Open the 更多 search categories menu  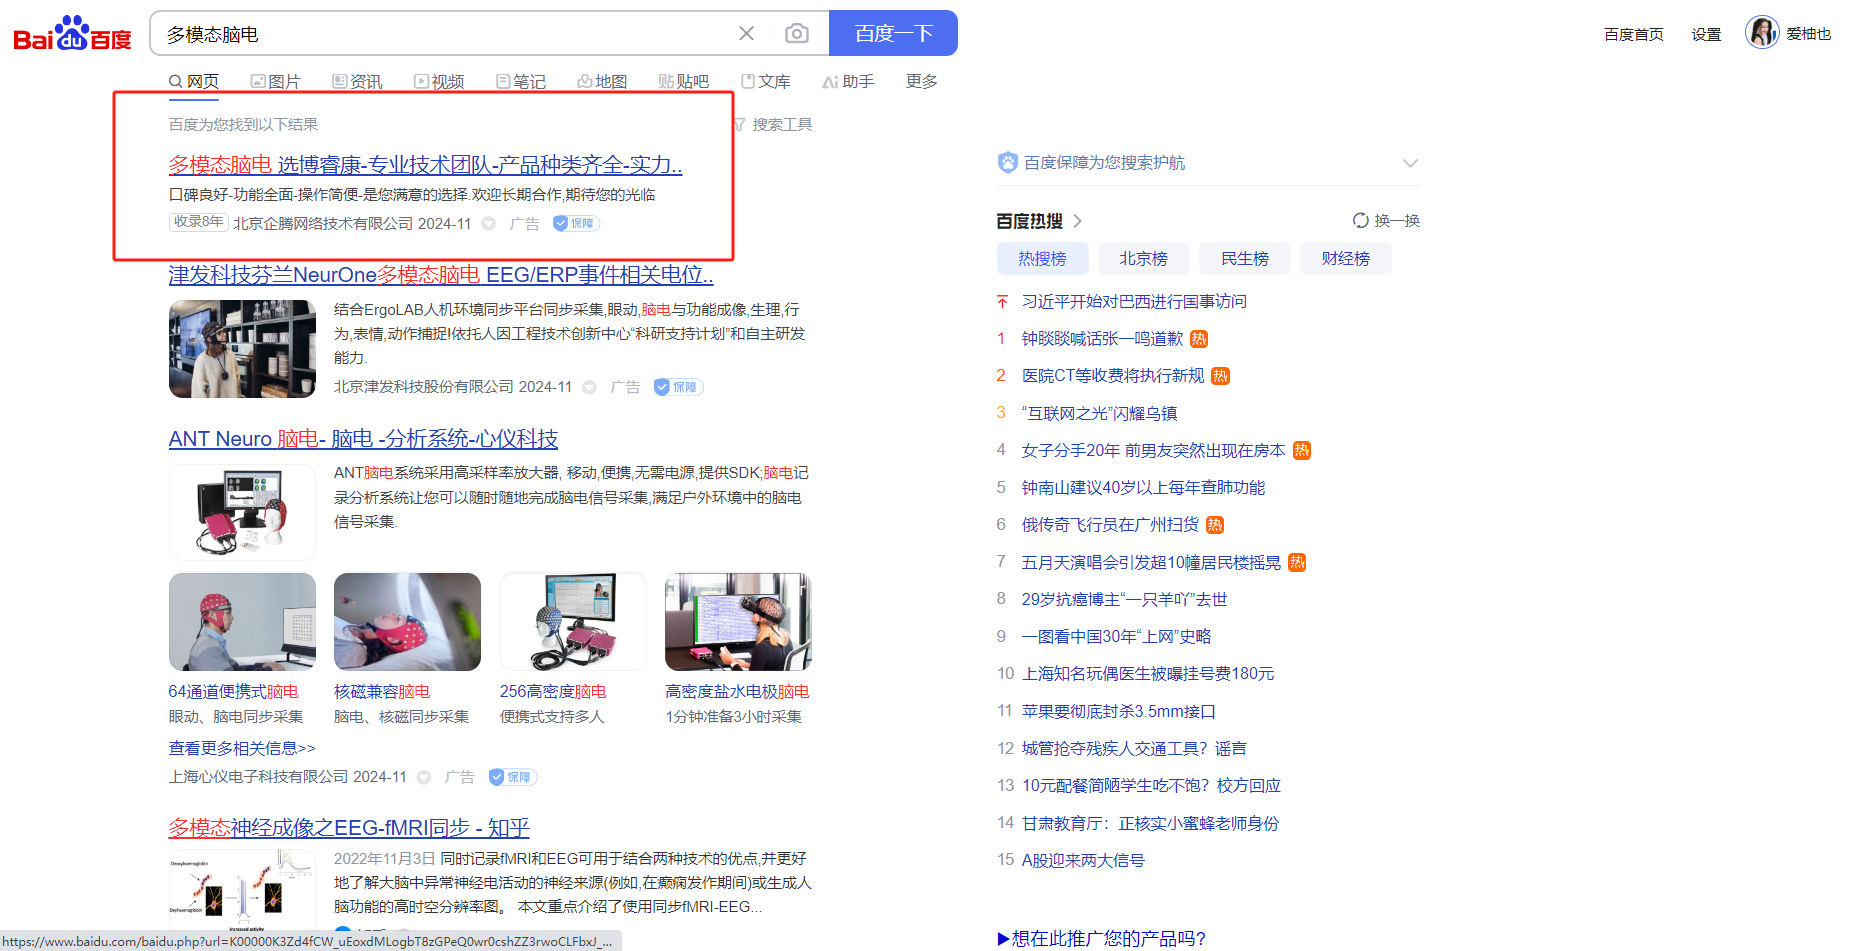tap(921, 81)
